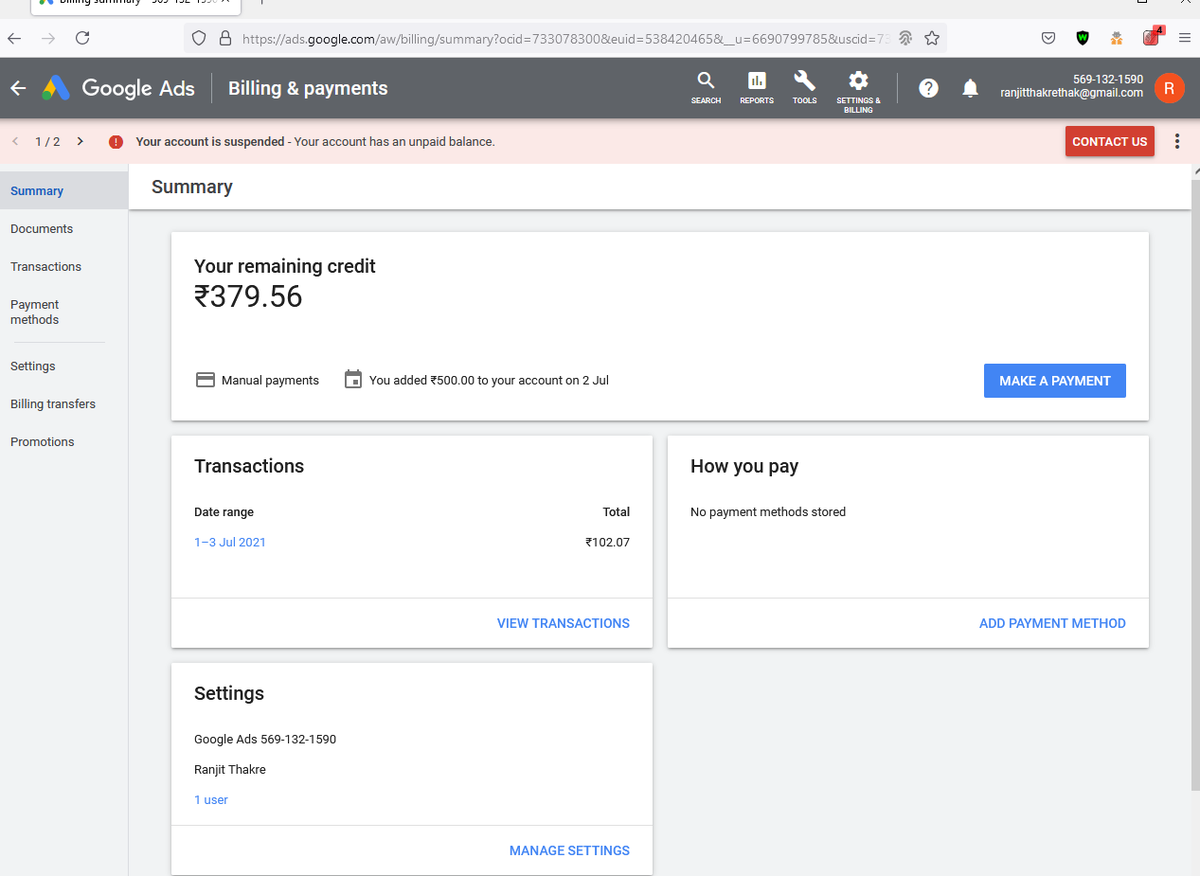The image size is (1200, 876).
Task: Click the green W extension icon
Action: [x=1082, y=38]
